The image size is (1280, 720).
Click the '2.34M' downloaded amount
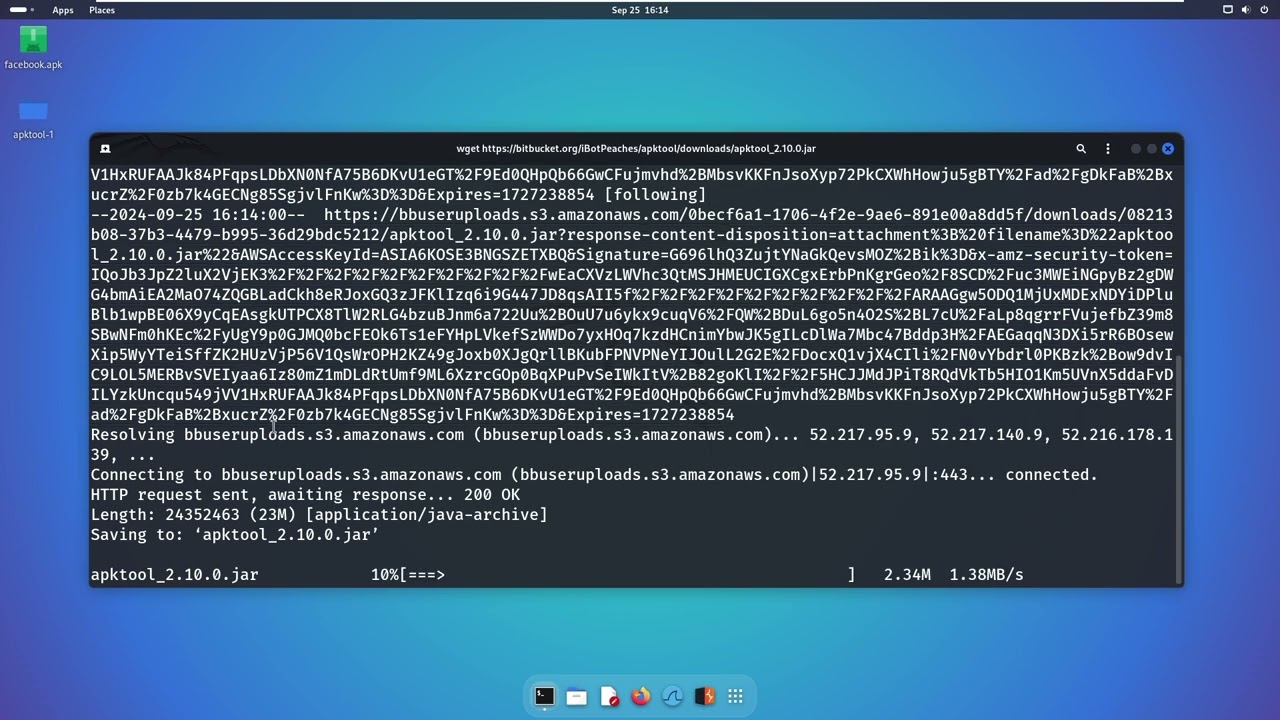[x=907, y=575]
